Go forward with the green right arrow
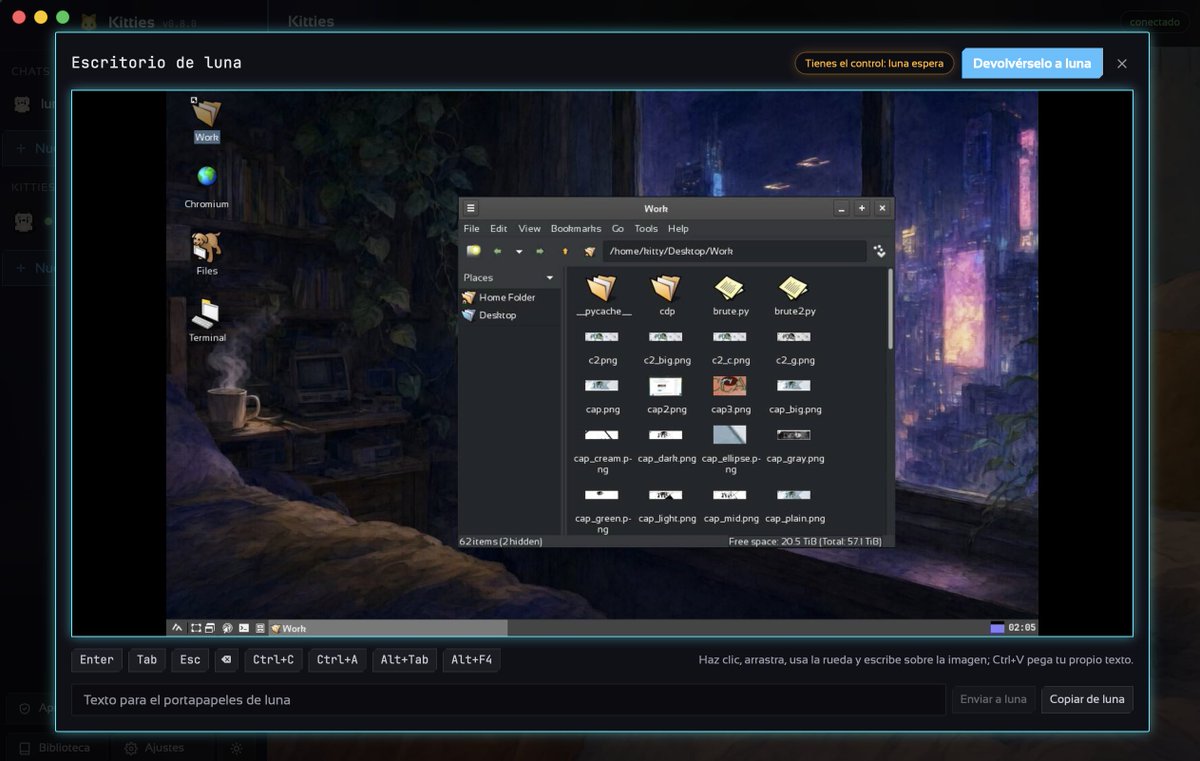Viewport: 1200px width, 761px height. 540,252
